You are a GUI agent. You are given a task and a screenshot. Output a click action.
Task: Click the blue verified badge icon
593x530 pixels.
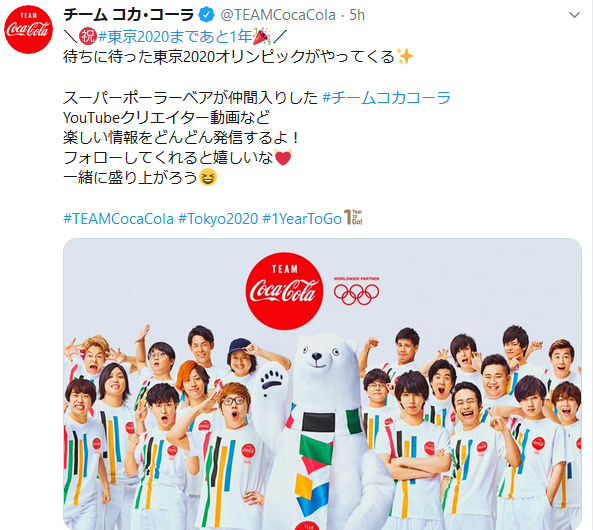[x=206, y=15]
